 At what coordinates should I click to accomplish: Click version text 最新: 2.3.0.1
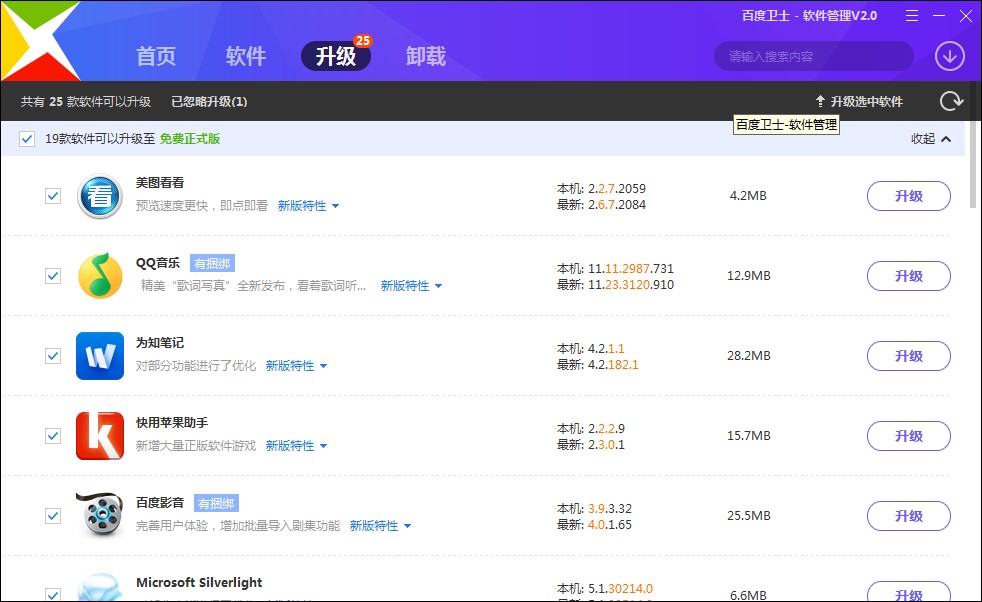[591, 445]
